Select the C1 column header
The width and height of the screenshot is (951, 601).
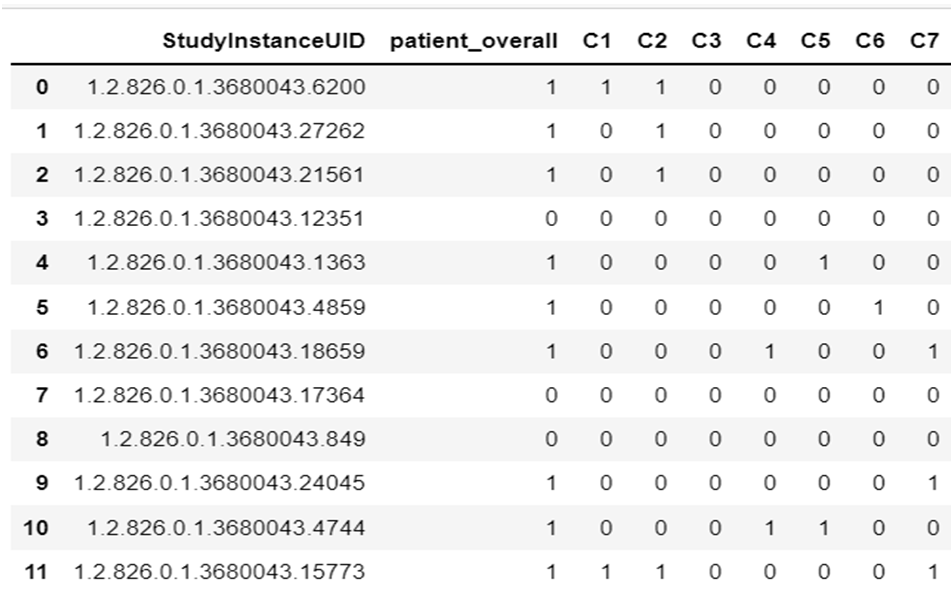[x=596, y=41]
